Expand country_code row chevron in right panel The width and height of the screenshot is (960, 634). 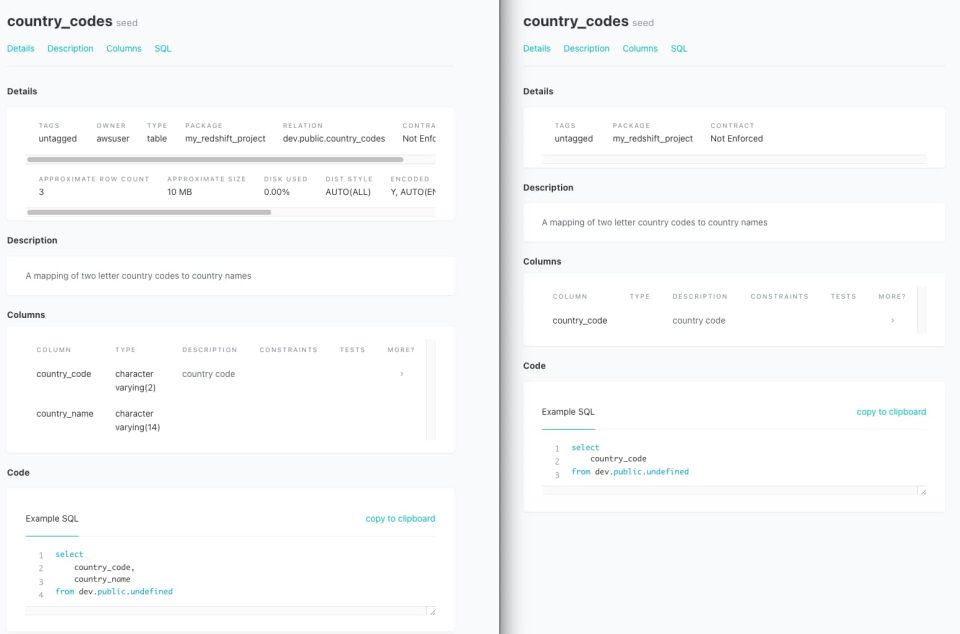point(892,321)
